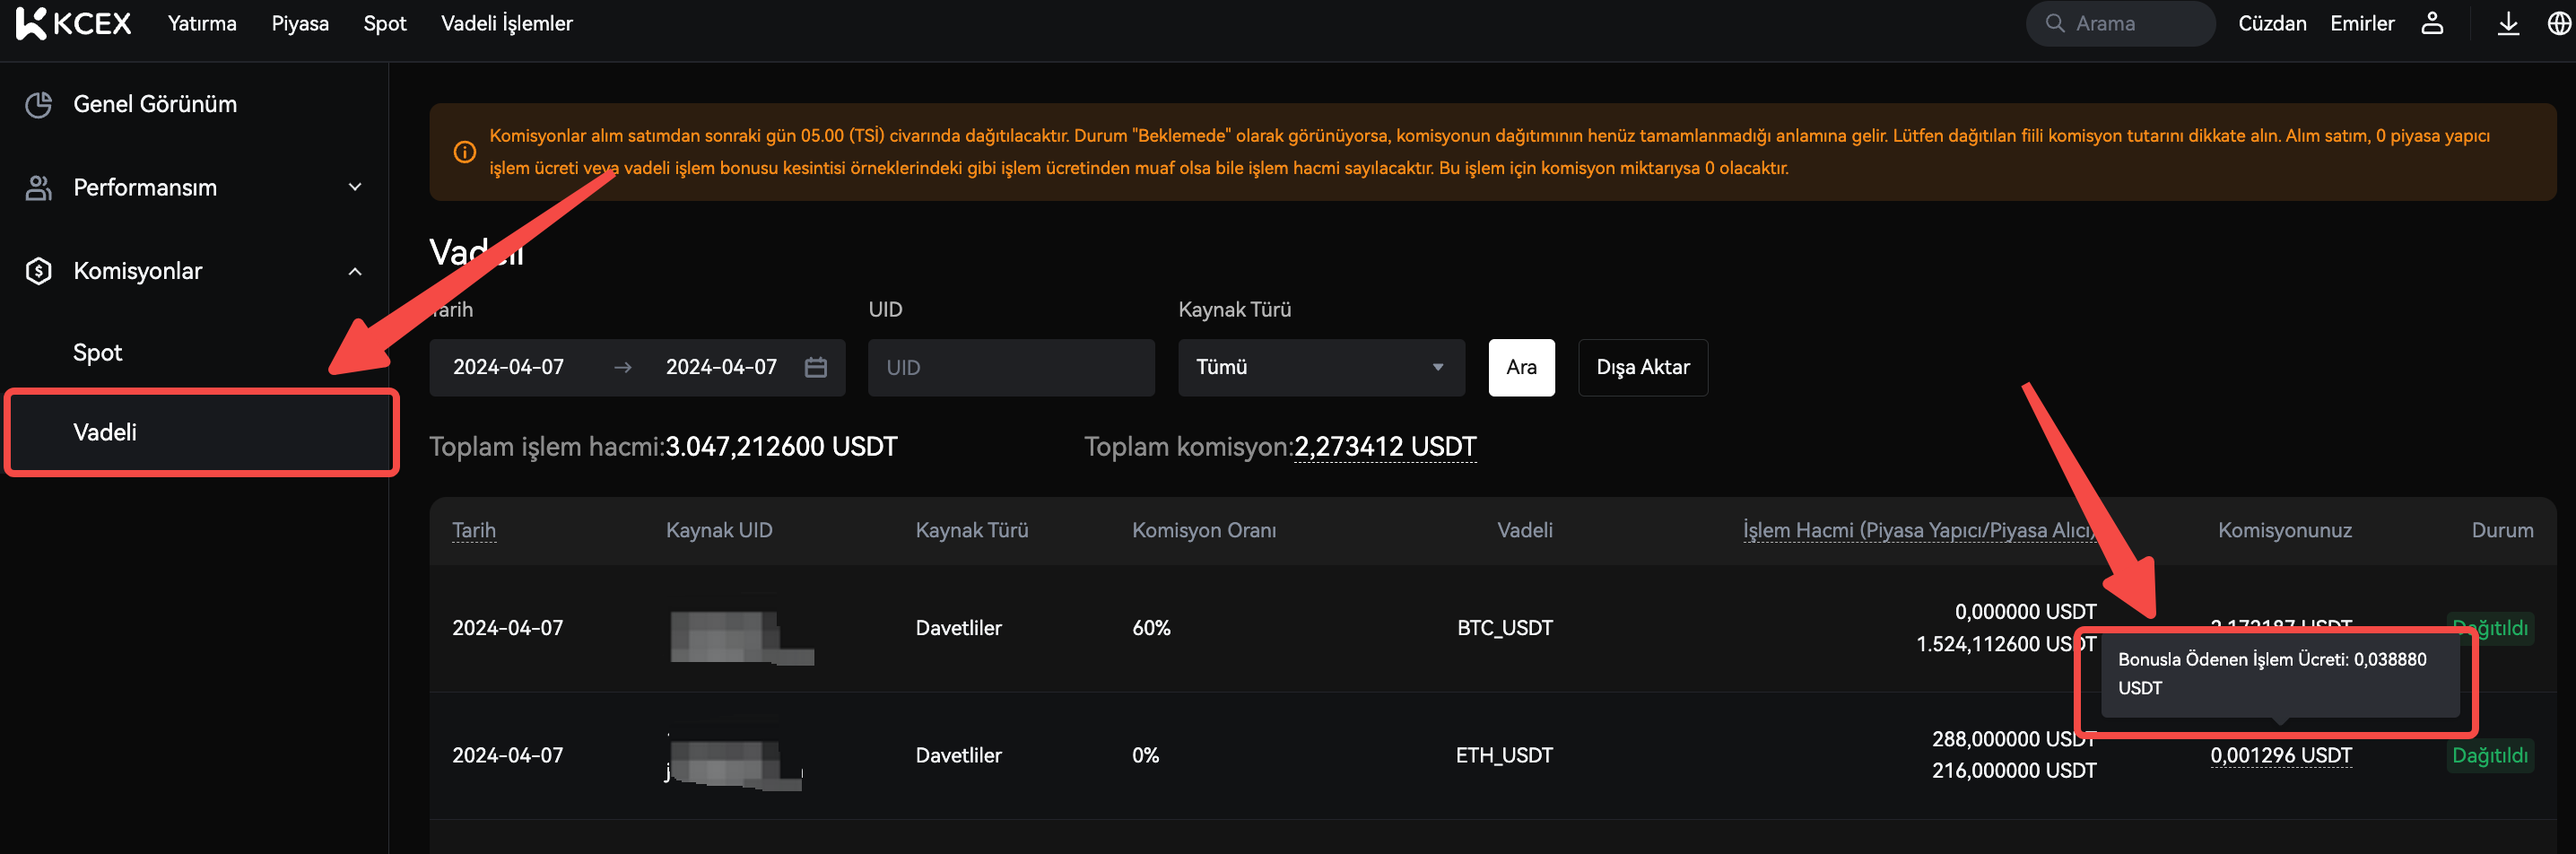Open the user profile icon

click(2431, 23)
